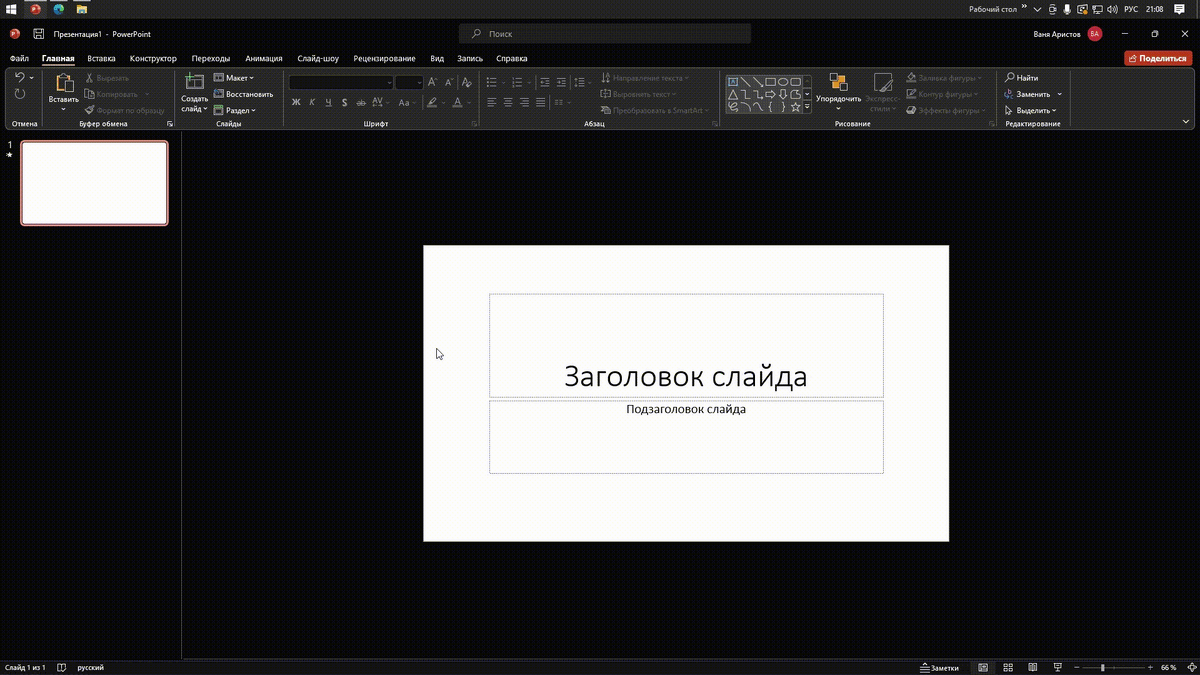
Task: Apply underline Ч formatting
Action: 328,102
